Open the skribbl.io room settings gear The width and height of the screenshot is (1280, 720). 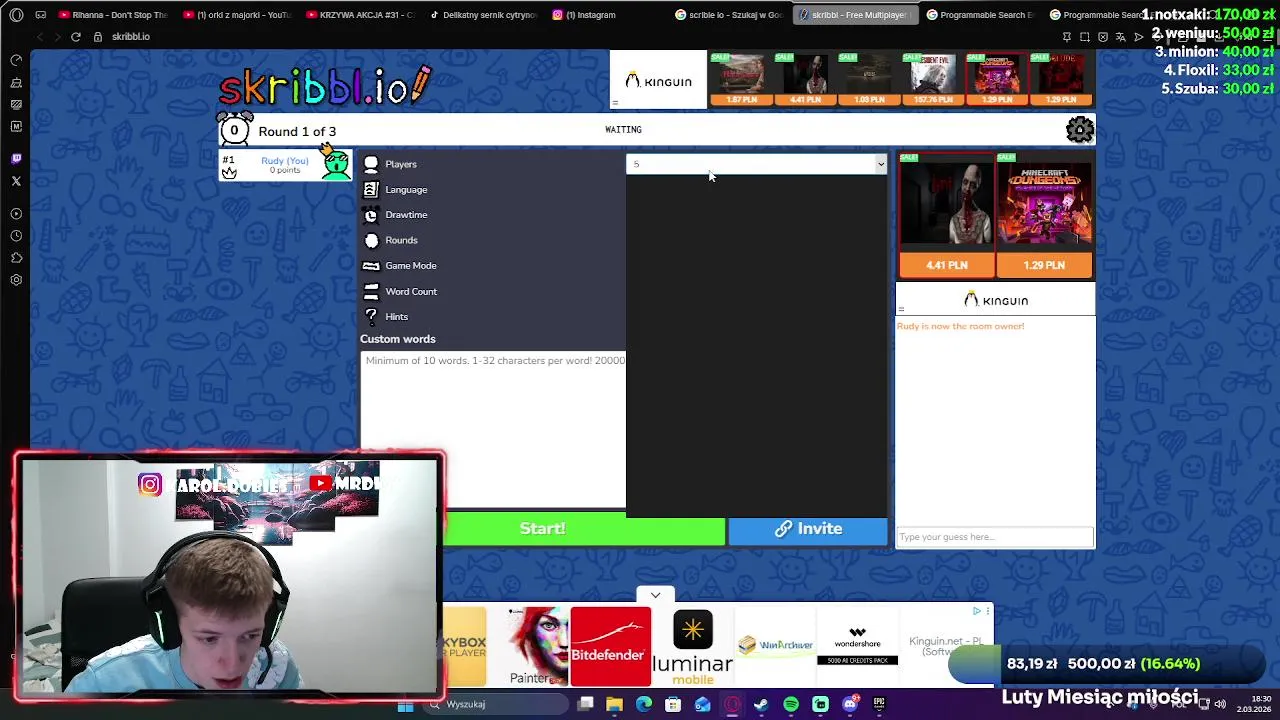[x=1080, y=130]
